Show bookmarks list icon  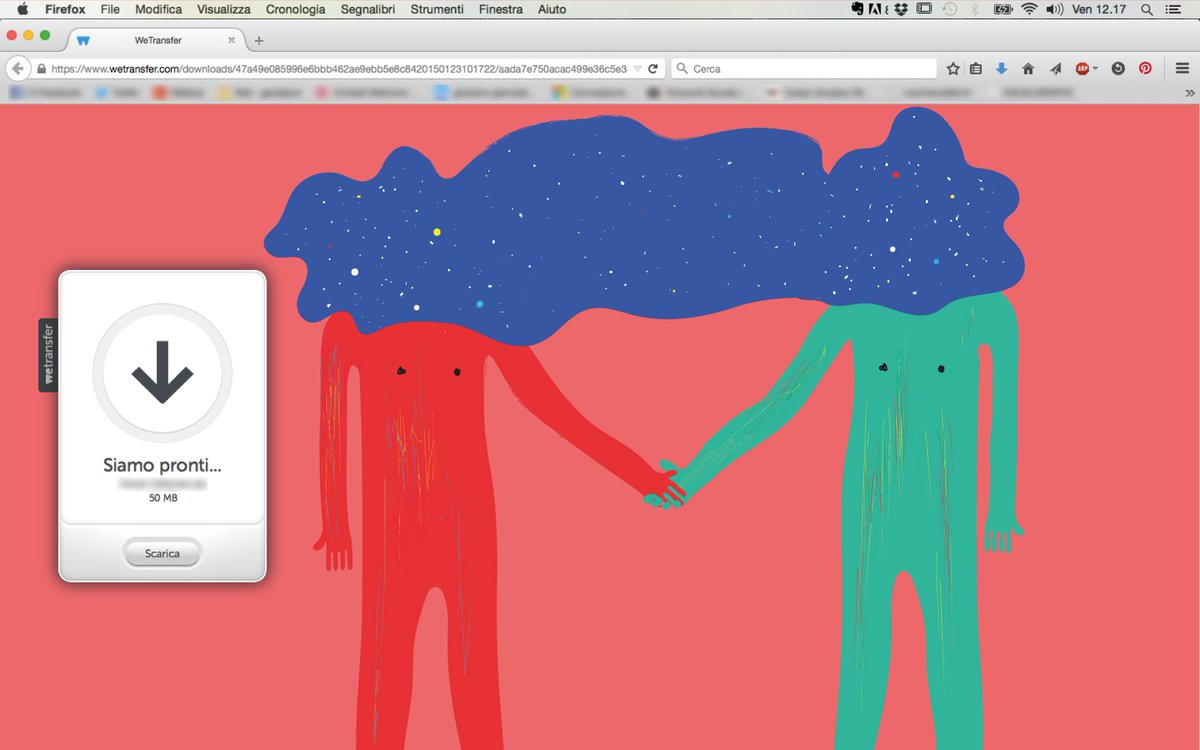[x=976, y=69]
